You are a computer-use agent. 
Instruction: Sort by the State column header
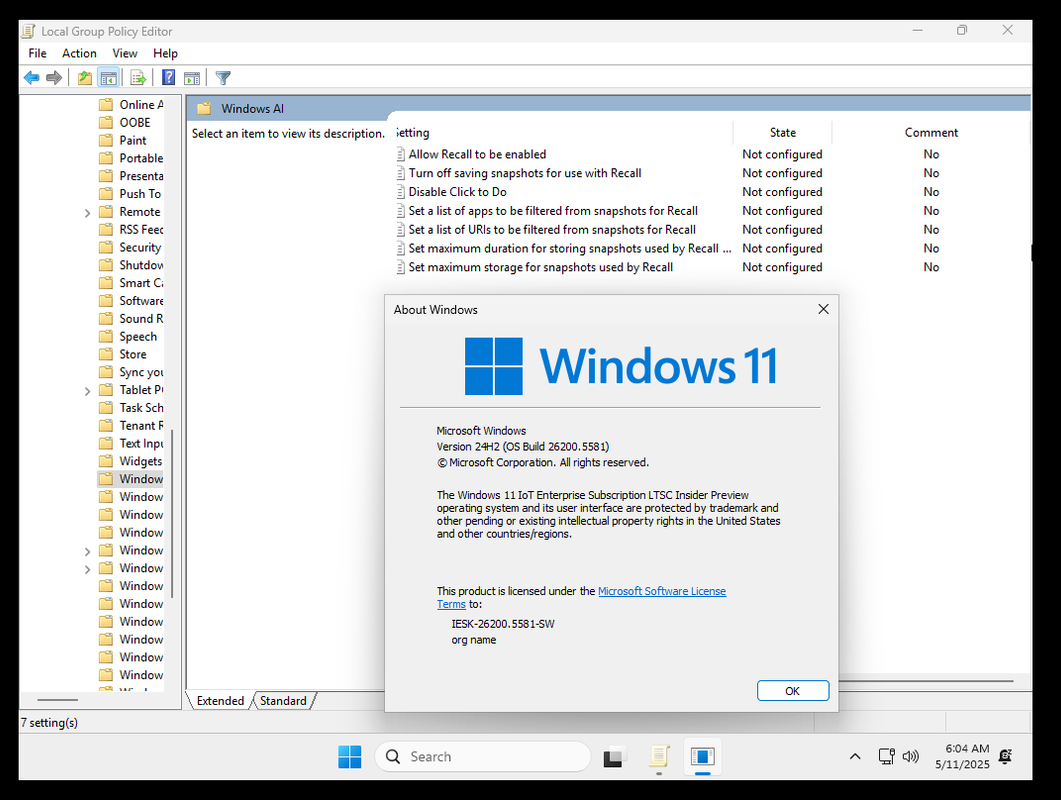coord(782,133)
